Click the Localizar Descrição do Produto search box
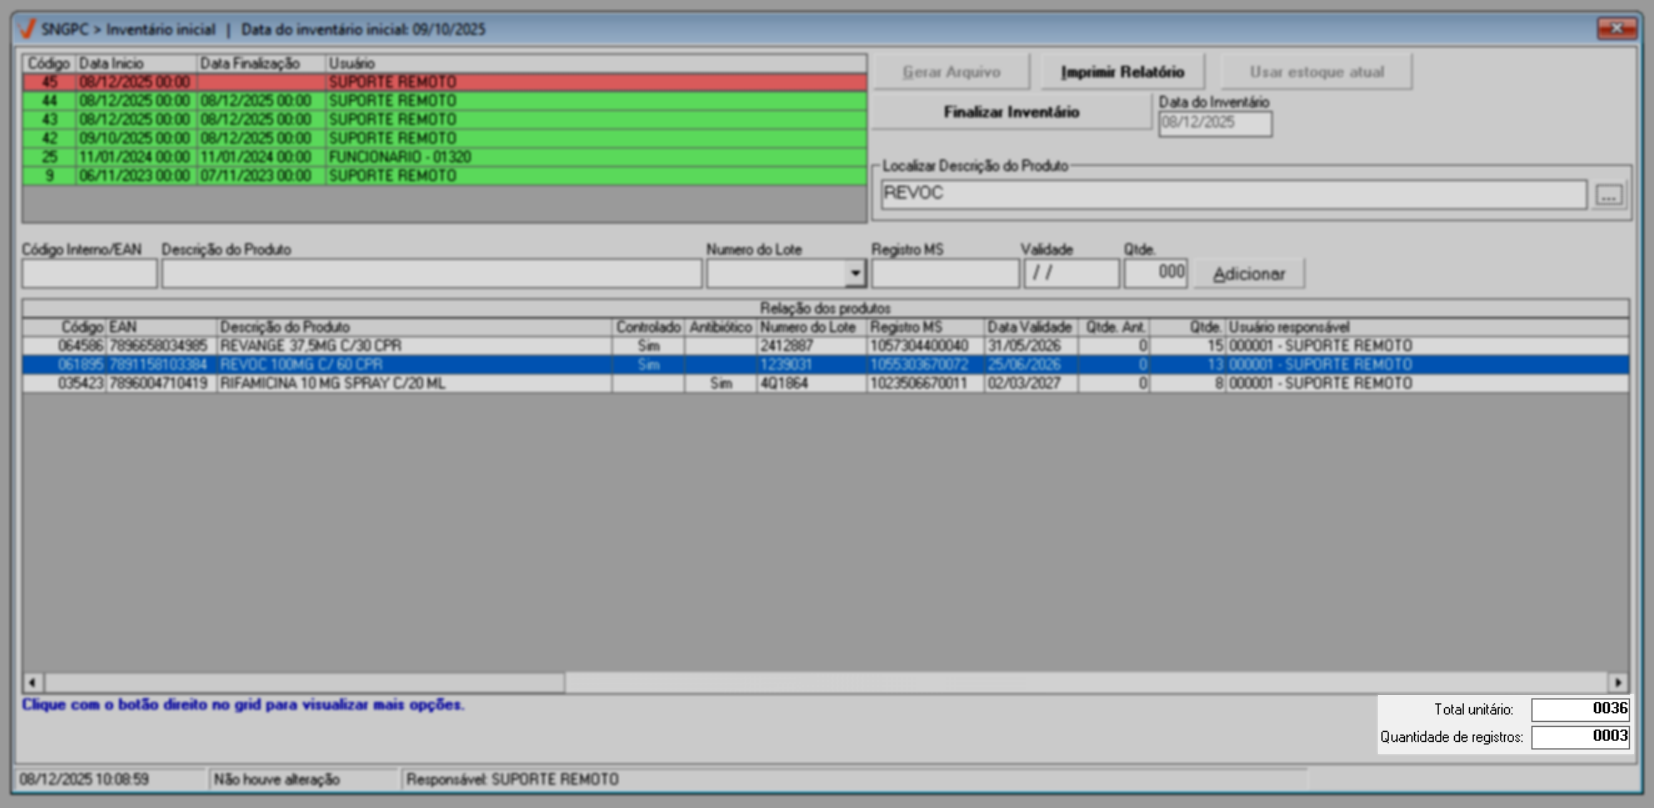The height and width of the screenshot is (808, 1654). 1232,194
